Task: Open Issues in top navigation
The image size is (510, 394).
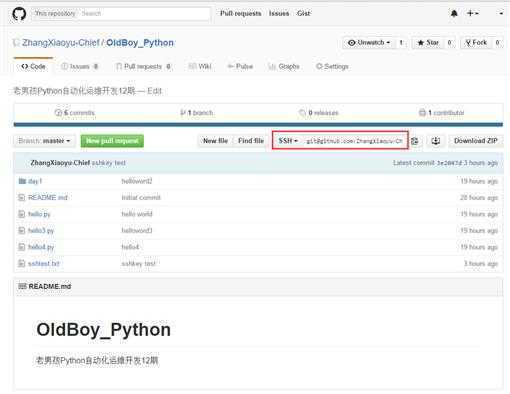Action: coord(279,14)
